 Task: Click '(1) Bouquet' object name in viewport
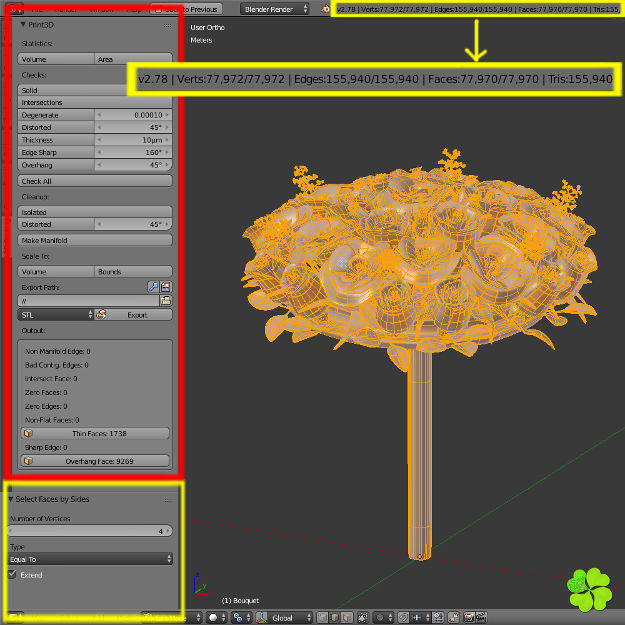click(x=240, y=600)
